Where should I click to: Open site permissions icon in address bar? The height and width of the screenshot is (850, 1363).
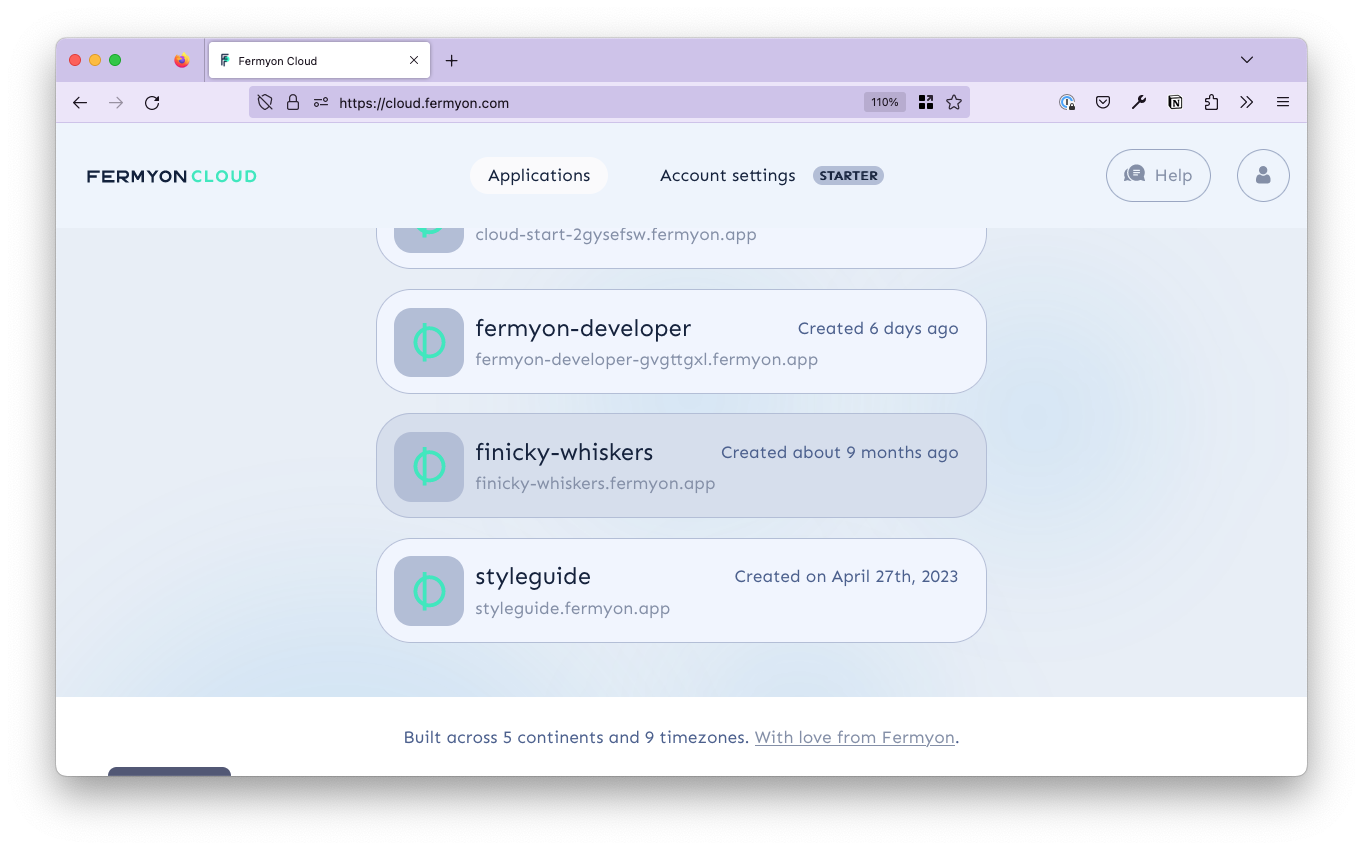321,102
